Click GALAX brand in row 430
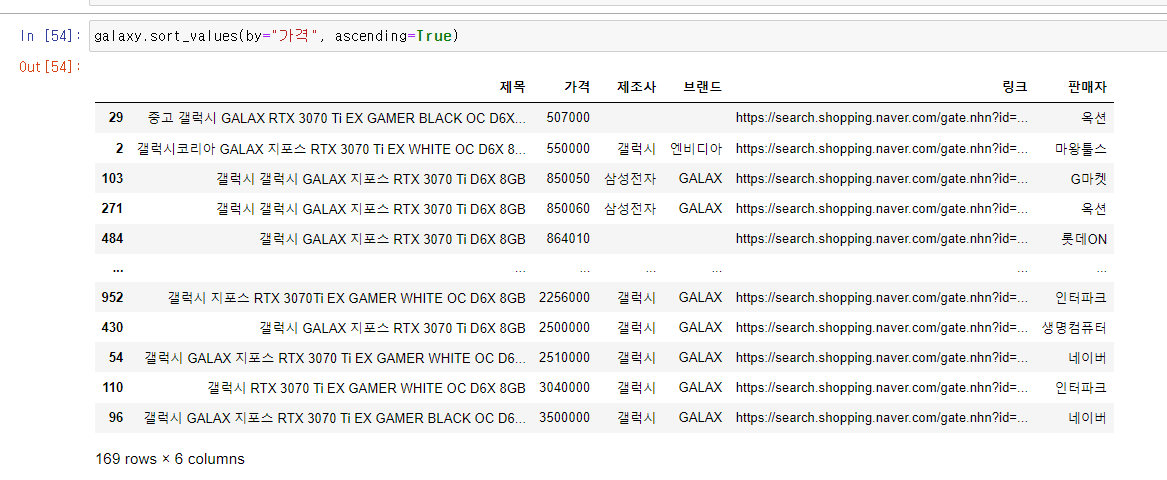 700,327
